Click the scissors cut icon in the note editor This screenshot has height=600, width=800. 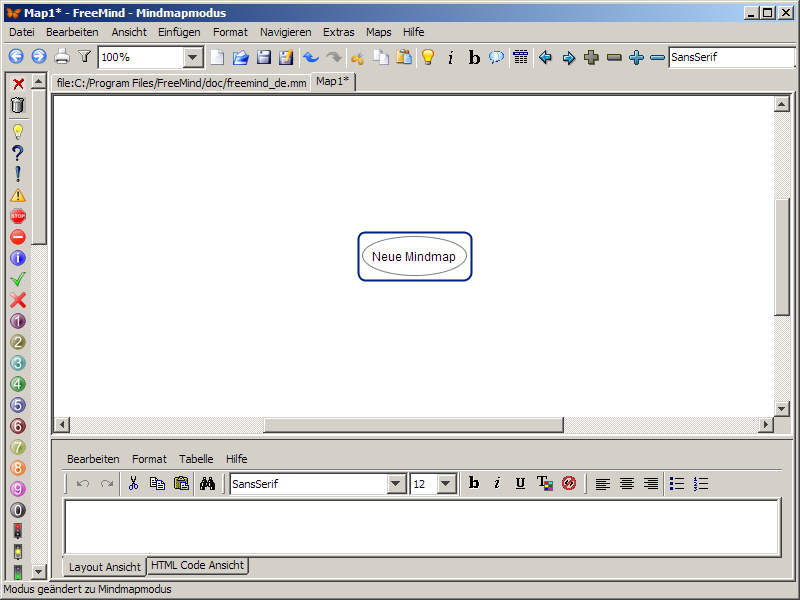(x=133, y=484)
